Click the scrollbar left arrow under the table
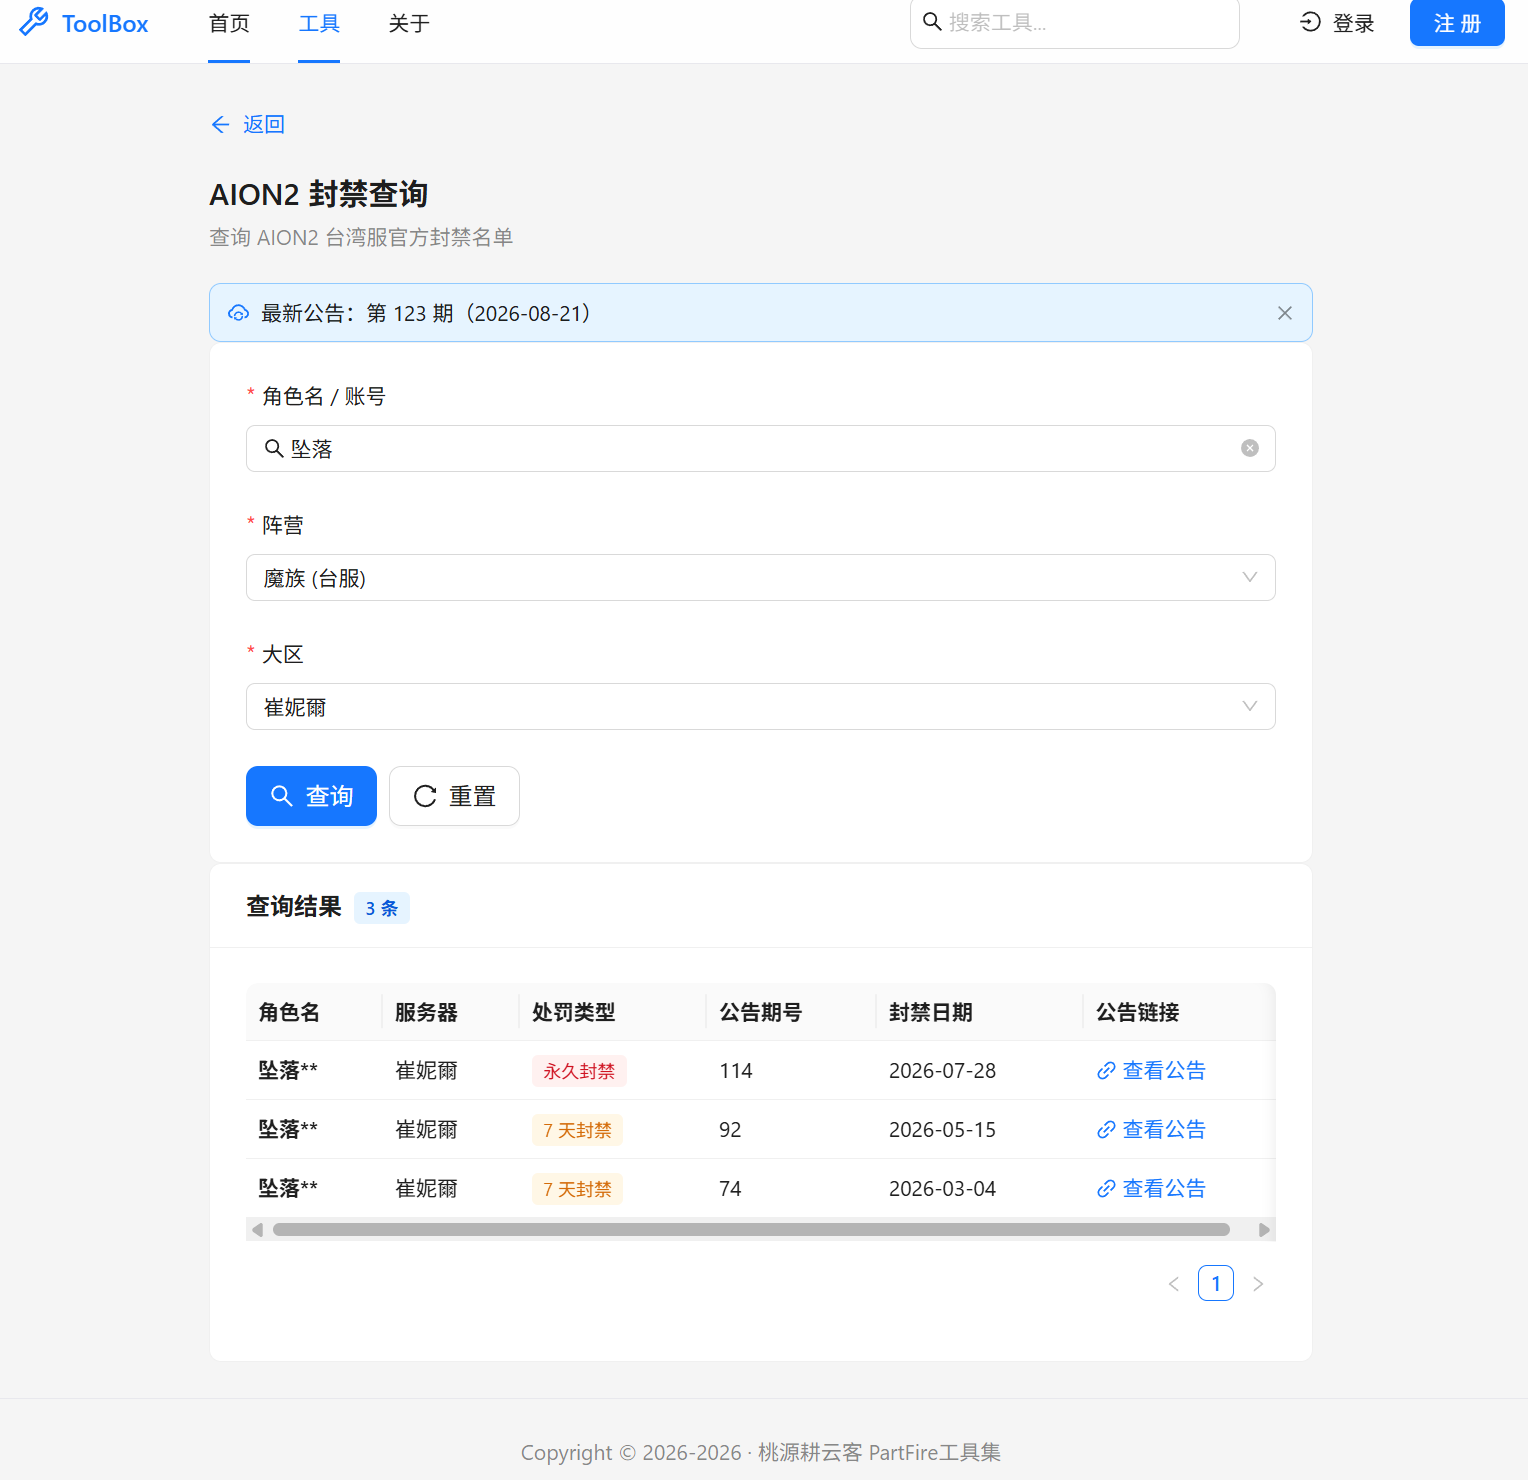Screen dimensions: 1528x1480 click(x=257, y=1230)
